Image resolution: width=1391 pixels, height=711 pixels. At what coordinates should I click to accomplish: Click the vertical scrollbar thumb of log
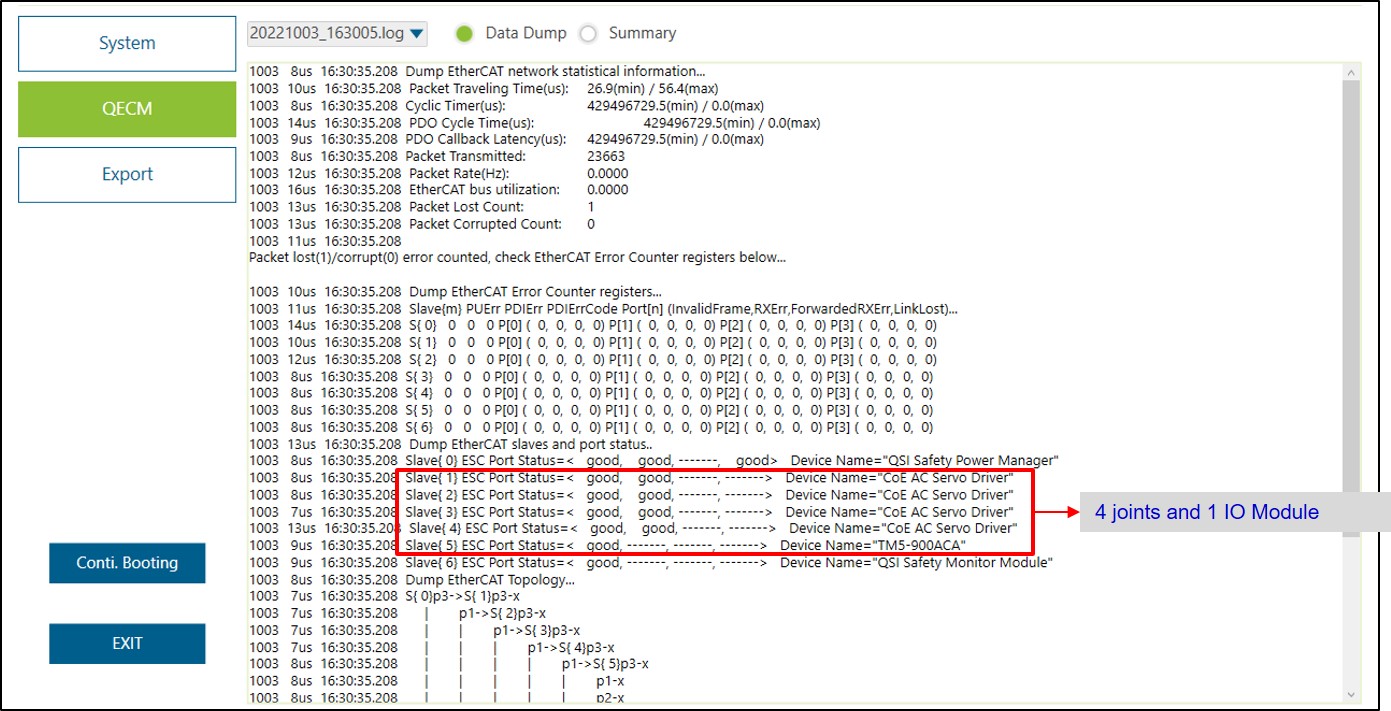(x=1353, y=300)
